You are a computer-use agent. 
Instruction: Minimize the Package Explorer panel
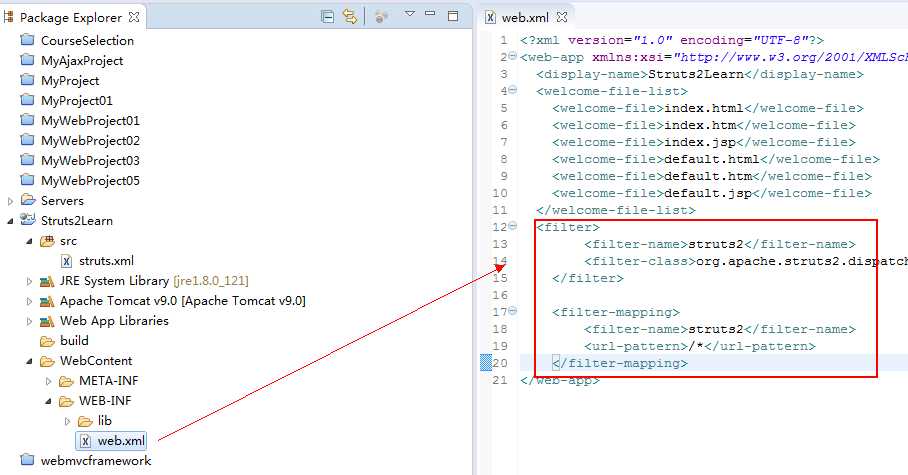pos(430,13)
